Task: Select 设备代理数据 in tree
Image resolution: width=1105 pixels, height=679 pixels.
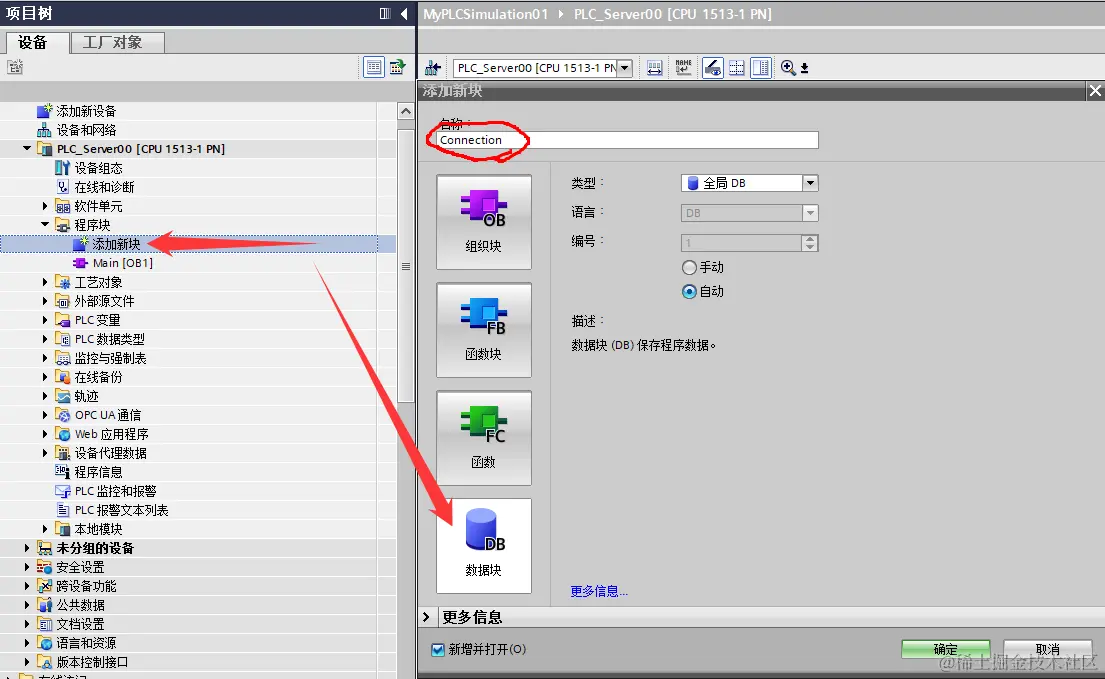Action: tap(111, 453)
